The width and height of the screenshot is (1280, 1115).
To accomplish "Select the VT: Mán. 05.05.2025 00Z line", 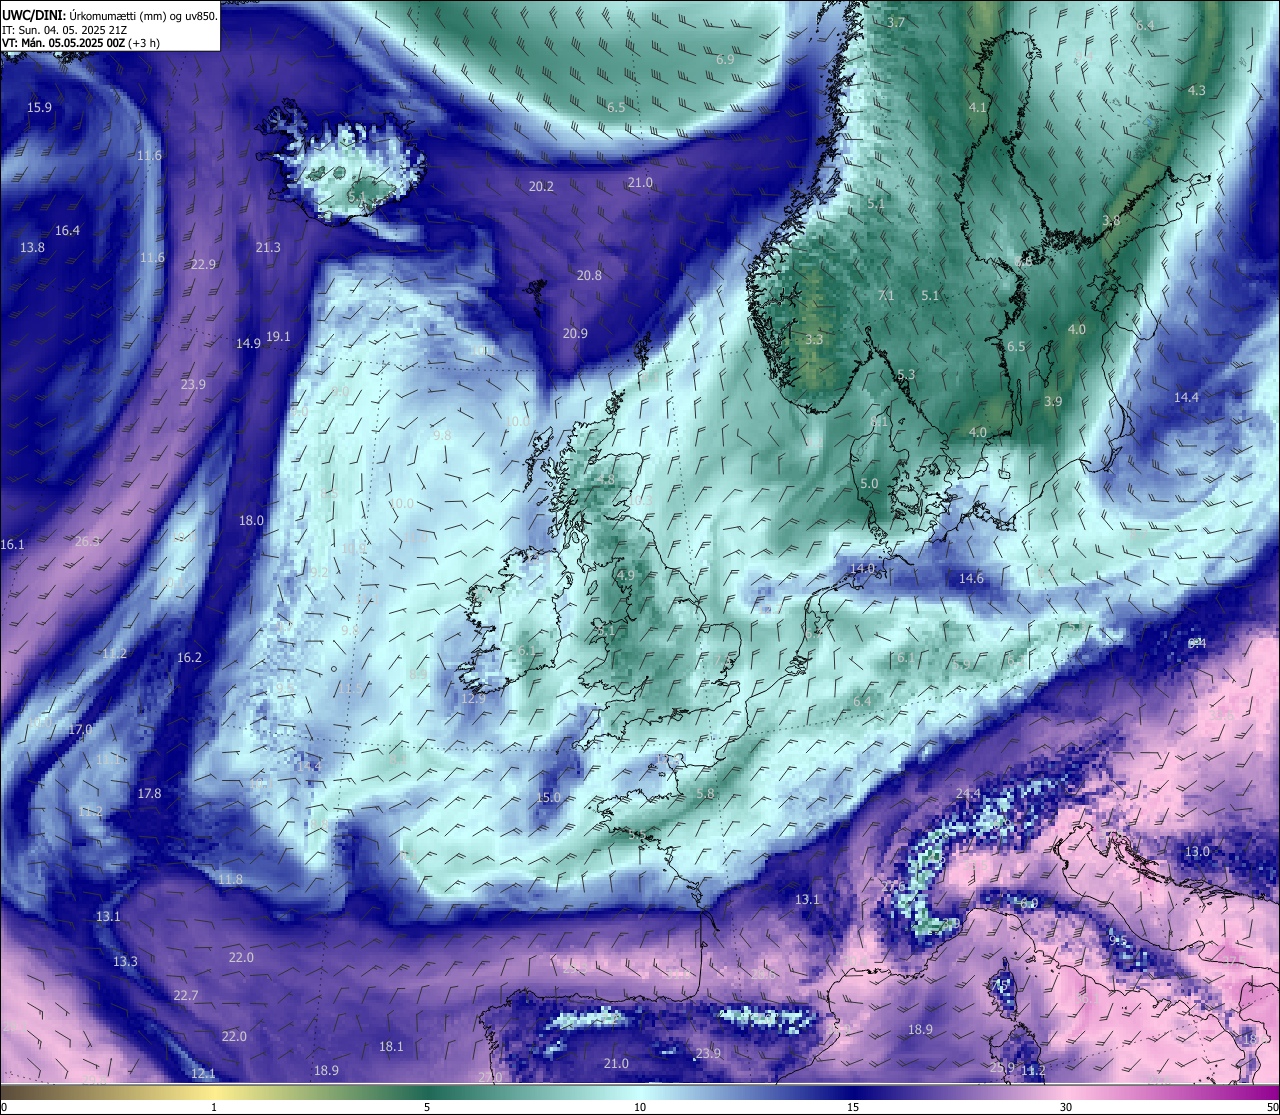I will click(x=81, y=43).
